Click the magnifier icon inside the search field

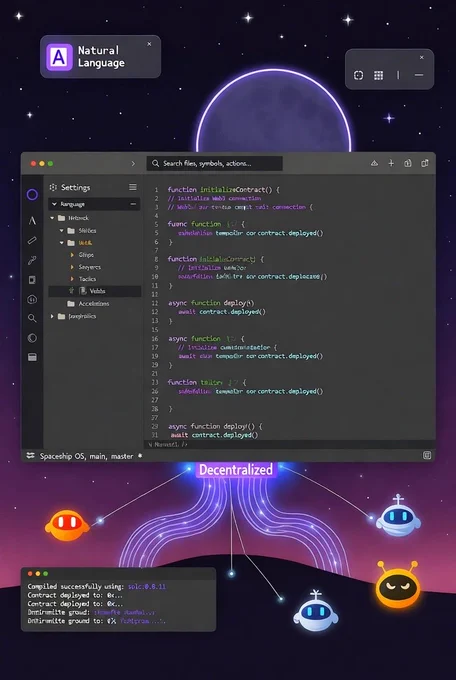(x=155, y=163)
